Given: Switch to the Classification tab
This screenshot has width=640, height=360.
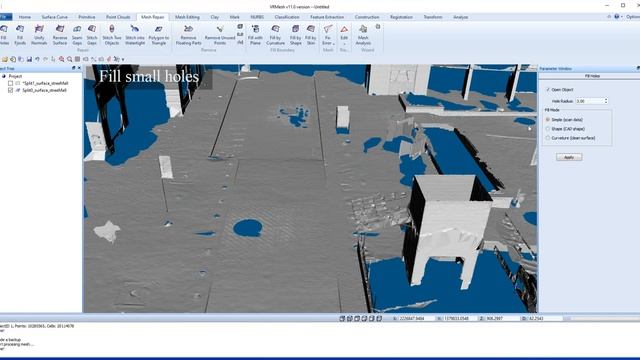Looking at the screenshot, I should click(287, 17).
